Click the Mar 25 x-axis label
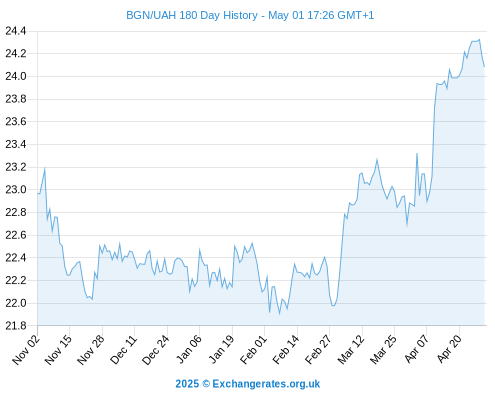The width and height of the screenshot is (495, 400). (x=383, y=349)
